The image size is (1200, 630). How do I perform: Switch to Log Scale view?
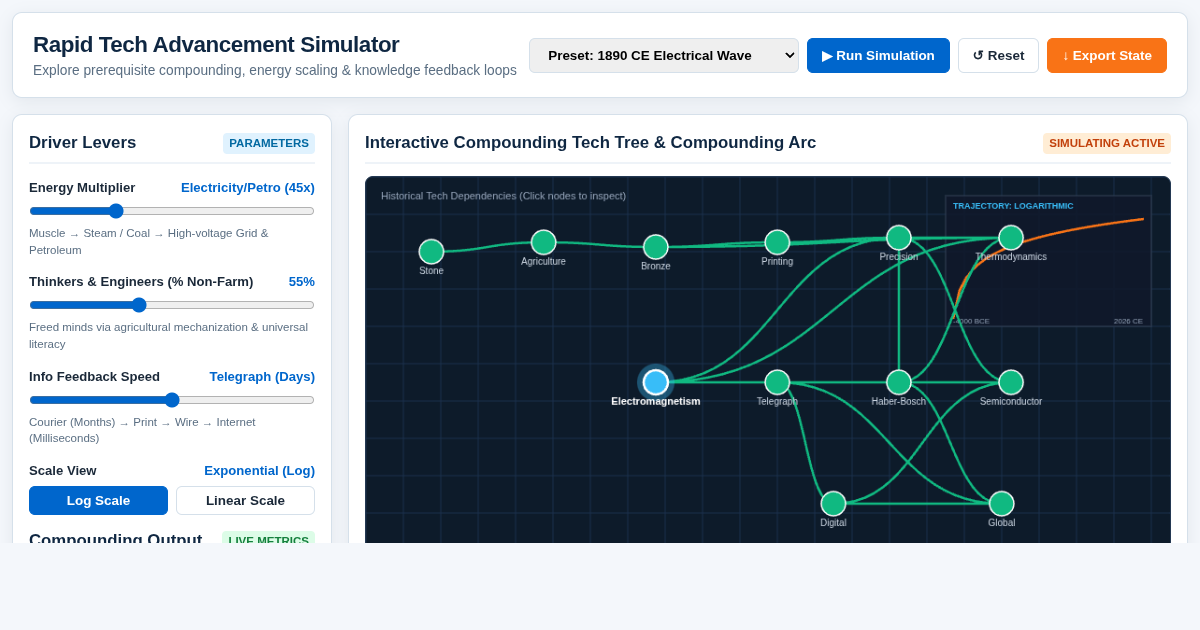pos(98,500)
